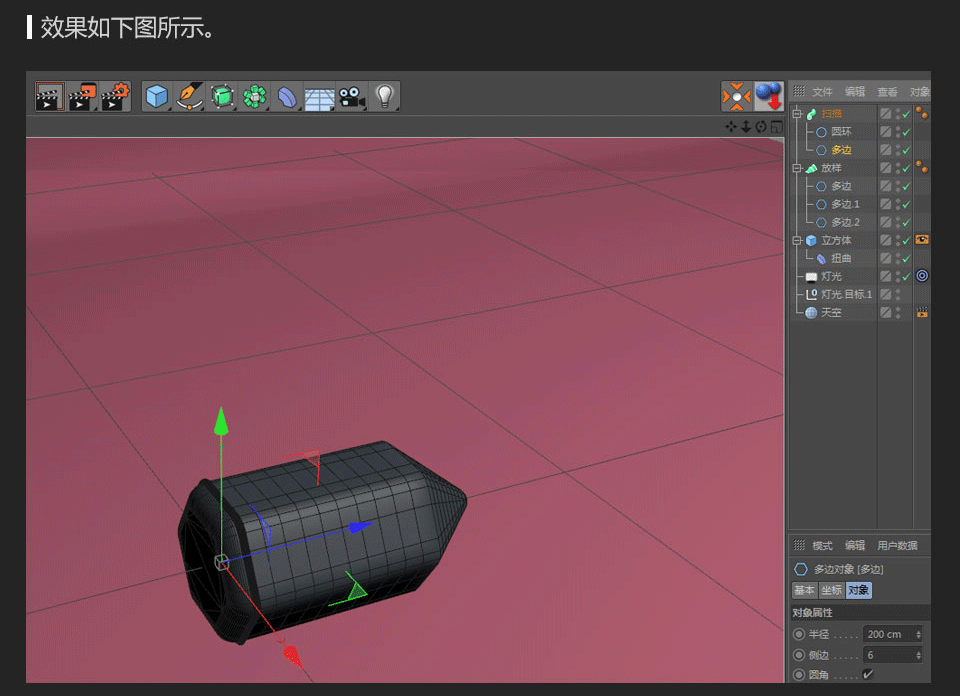Collapse the 扫描 hierarchy expander

pyautogui.click(x=796, y=114)
